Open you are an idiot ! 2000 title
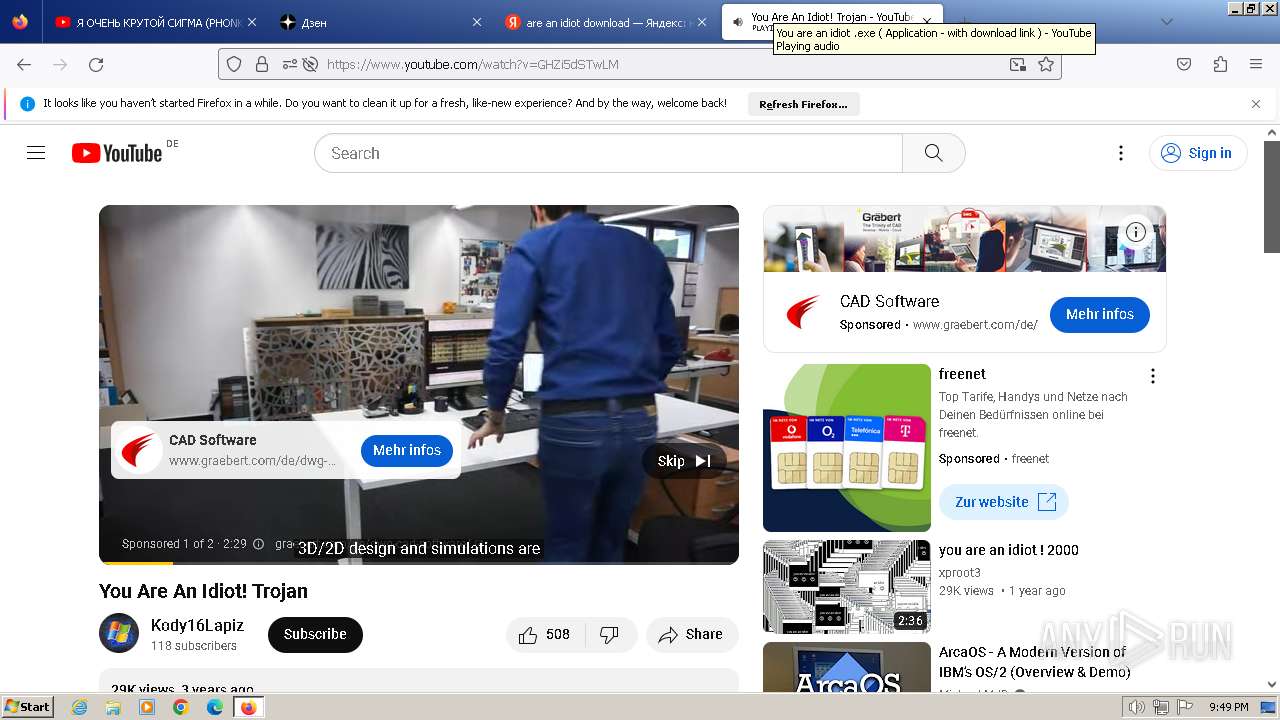This screenshot has width=1280, height=720. 1009,550
